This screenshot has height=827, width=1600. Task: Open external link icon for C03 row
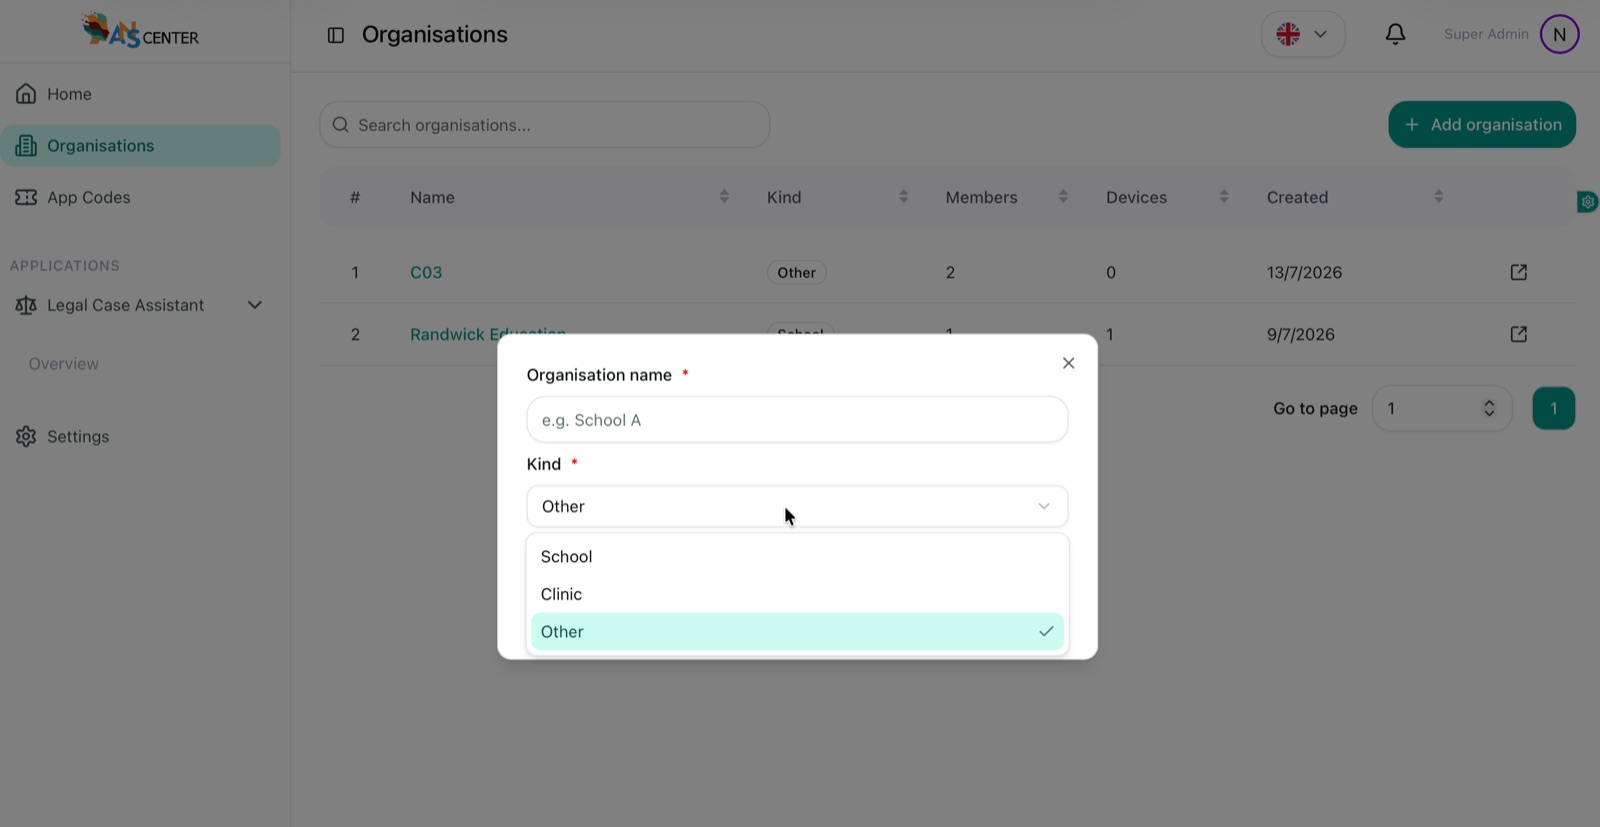pyautogui.click(x=1518, y=272)
